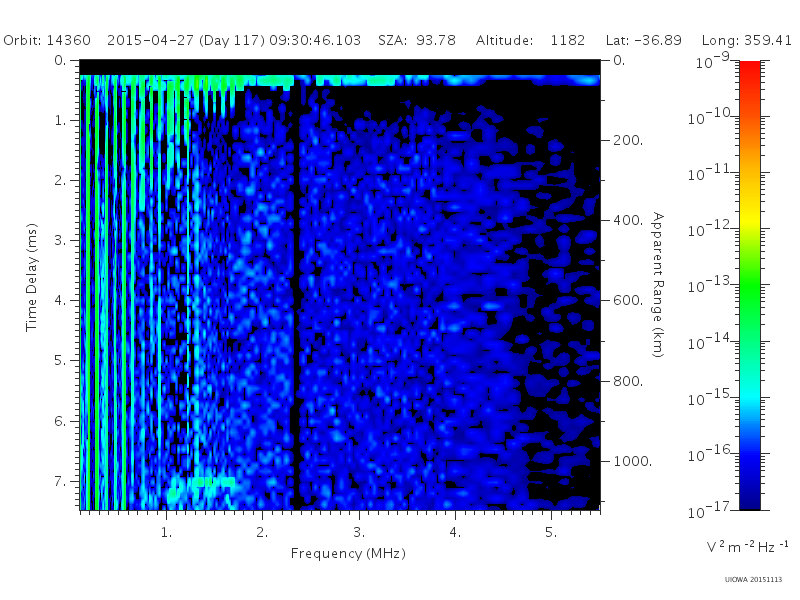
Task: Click the Apparent Range (km) axis label
Action: coord(658,285)
